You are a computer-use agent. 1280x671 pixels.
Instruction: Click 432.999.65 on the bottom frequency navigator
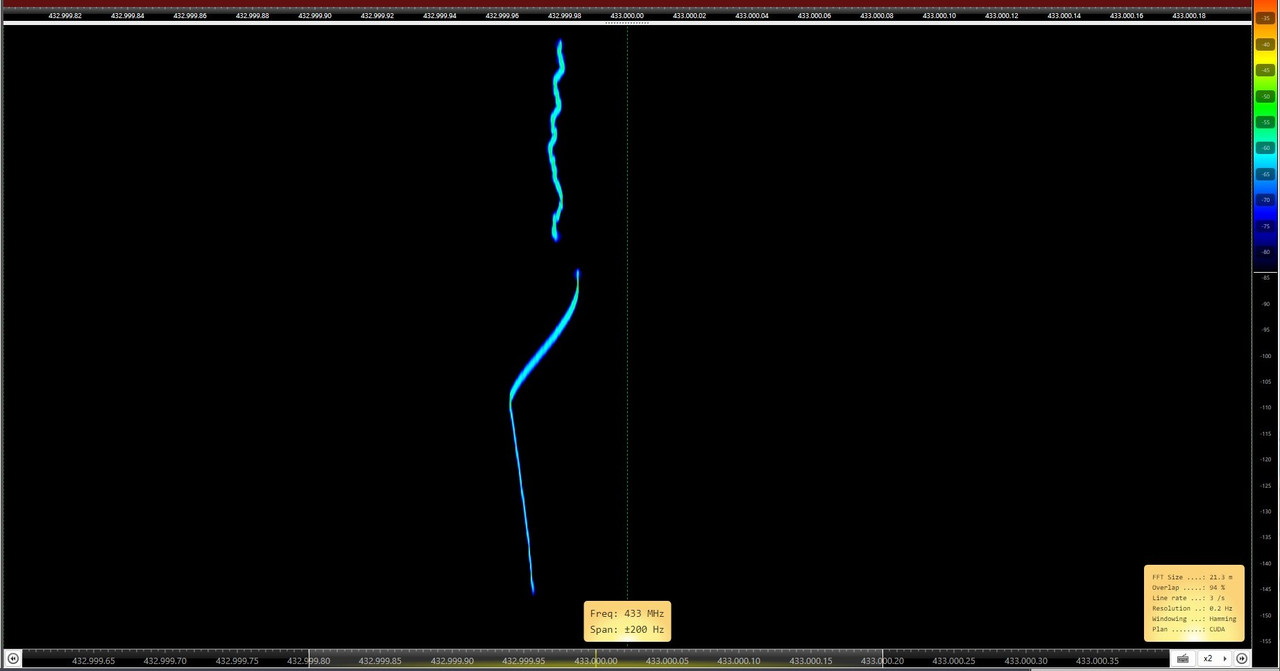(x=94, y=660)
